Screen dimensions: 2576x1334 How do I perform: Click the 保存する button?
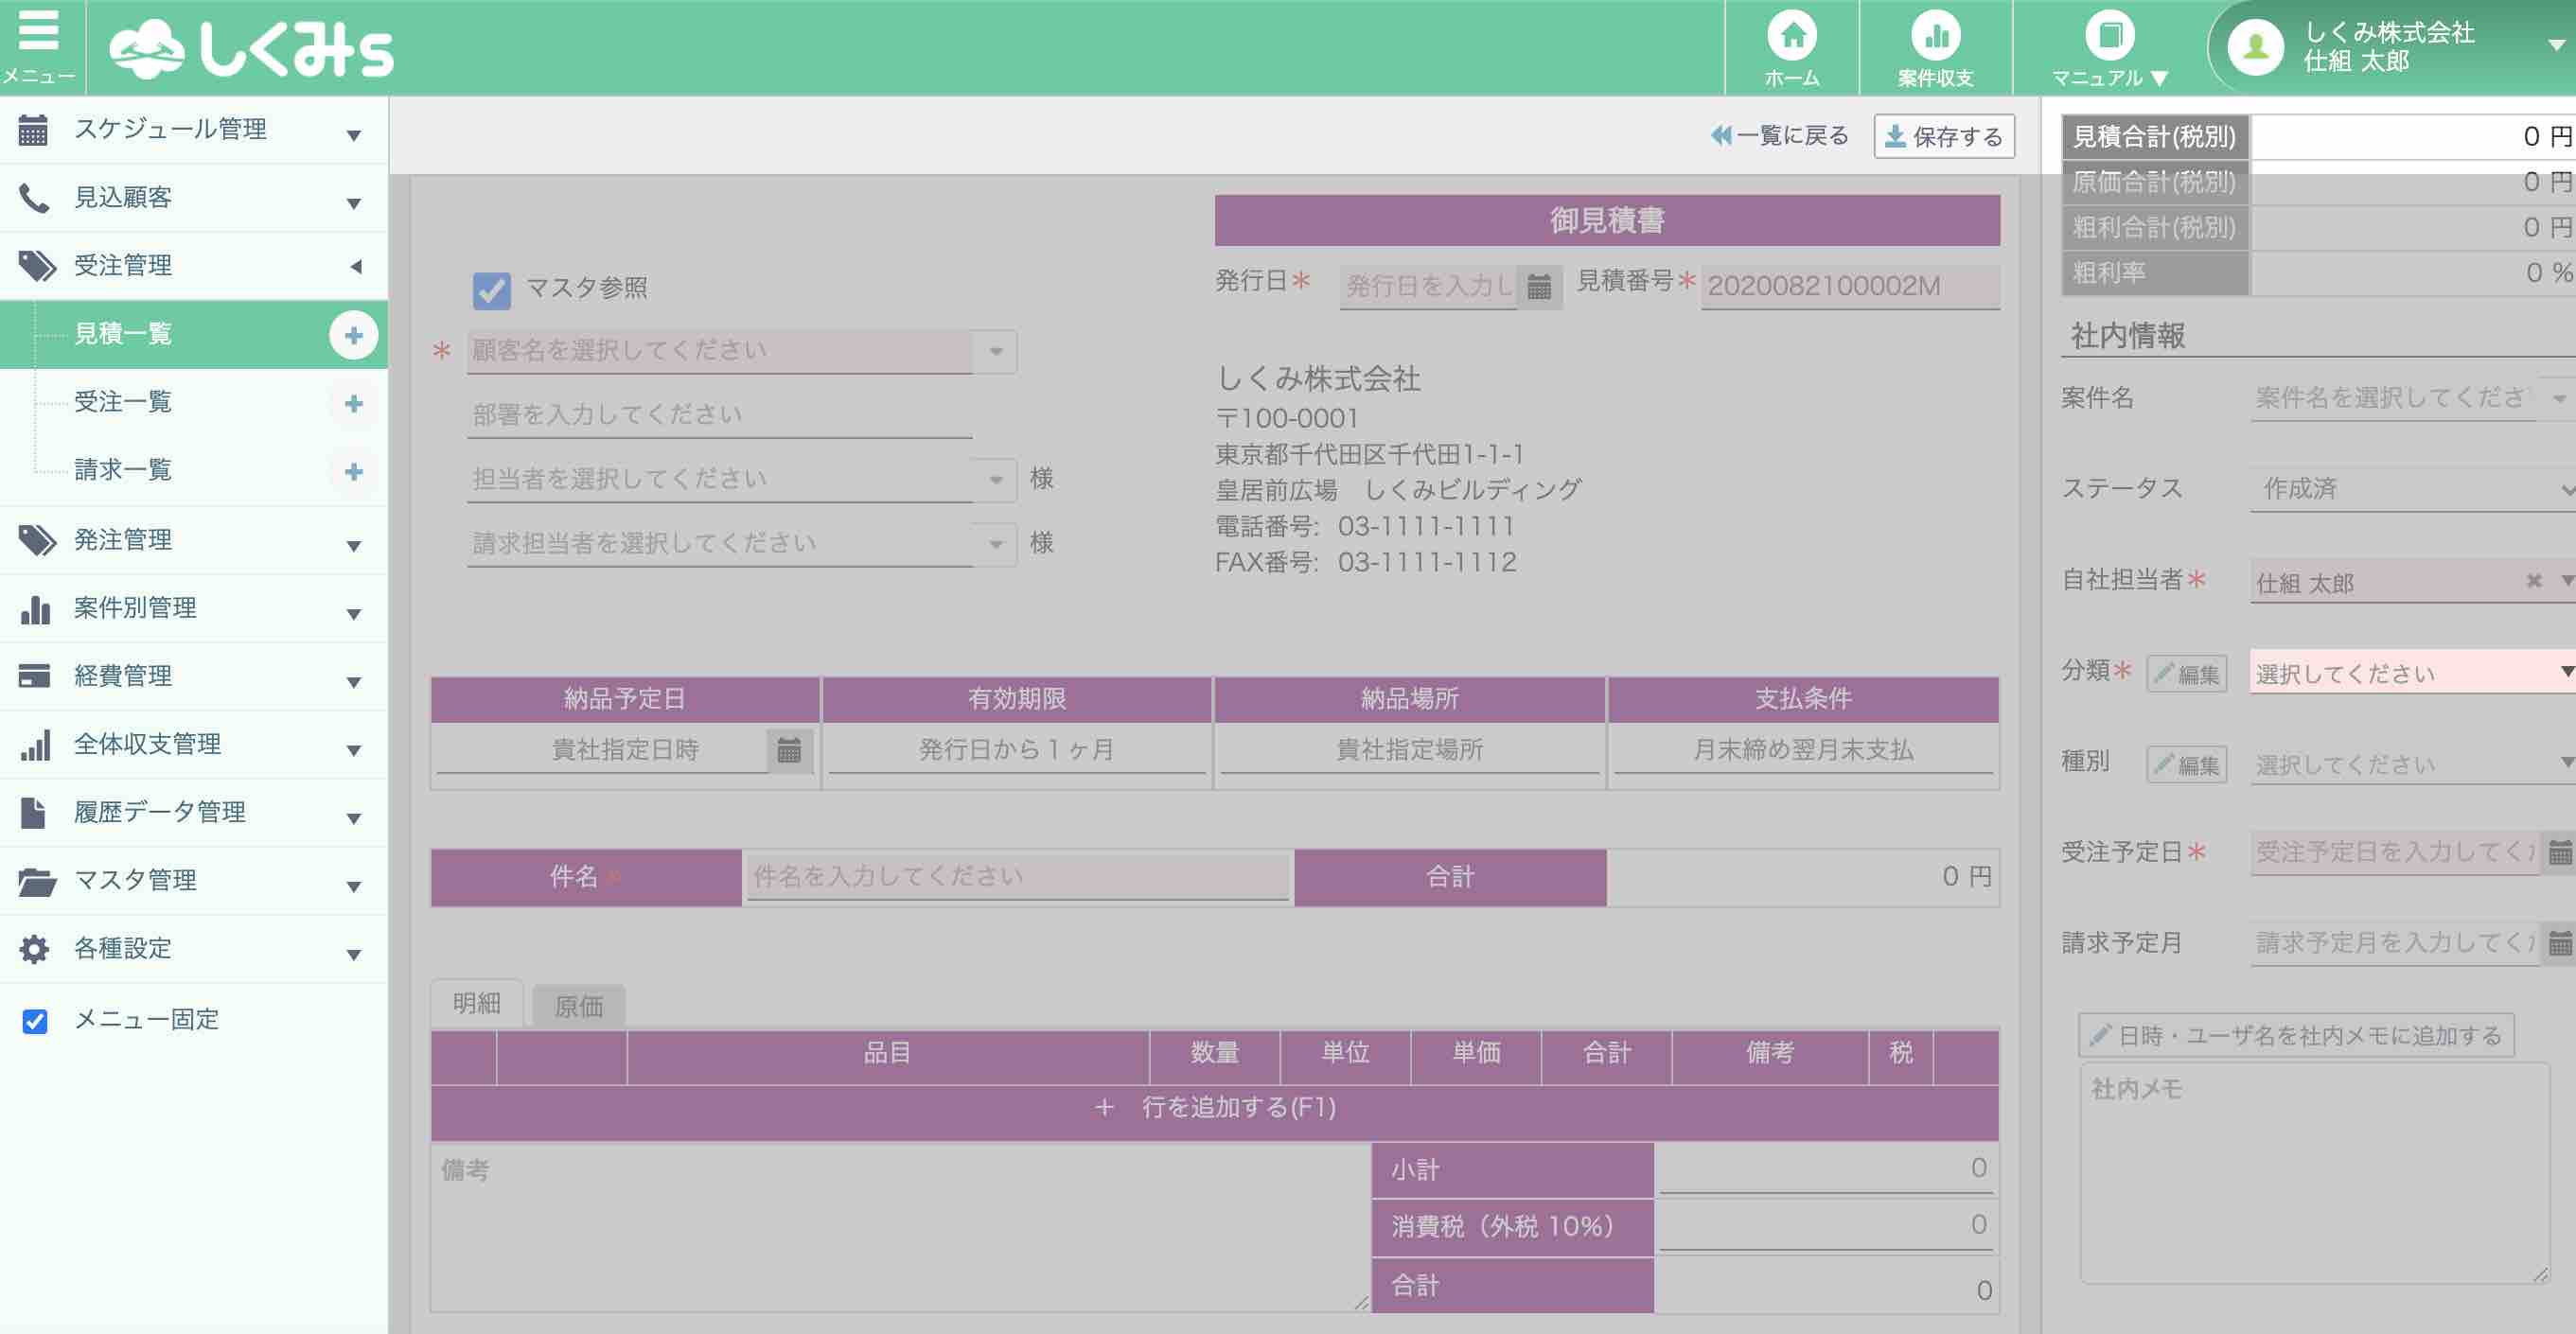tap(1943, 137)
